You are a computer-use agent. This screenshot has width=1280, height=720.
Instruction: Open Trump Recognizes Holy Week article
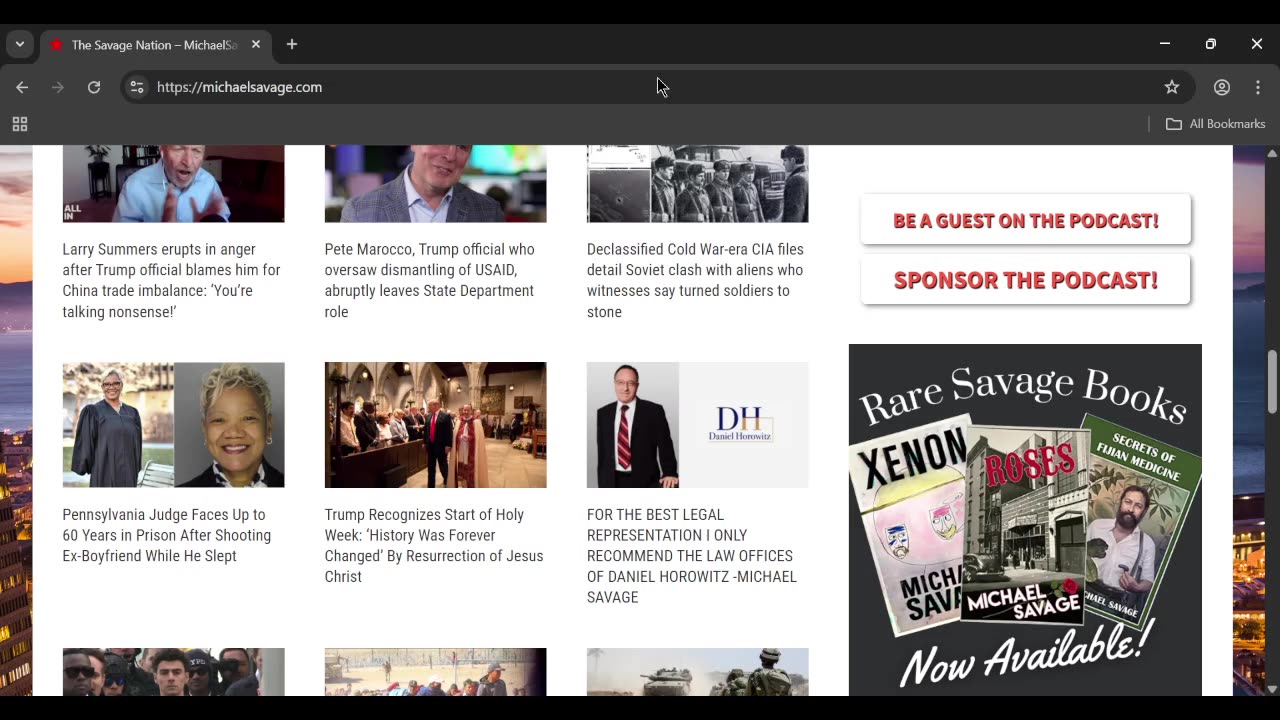[434, 545]
